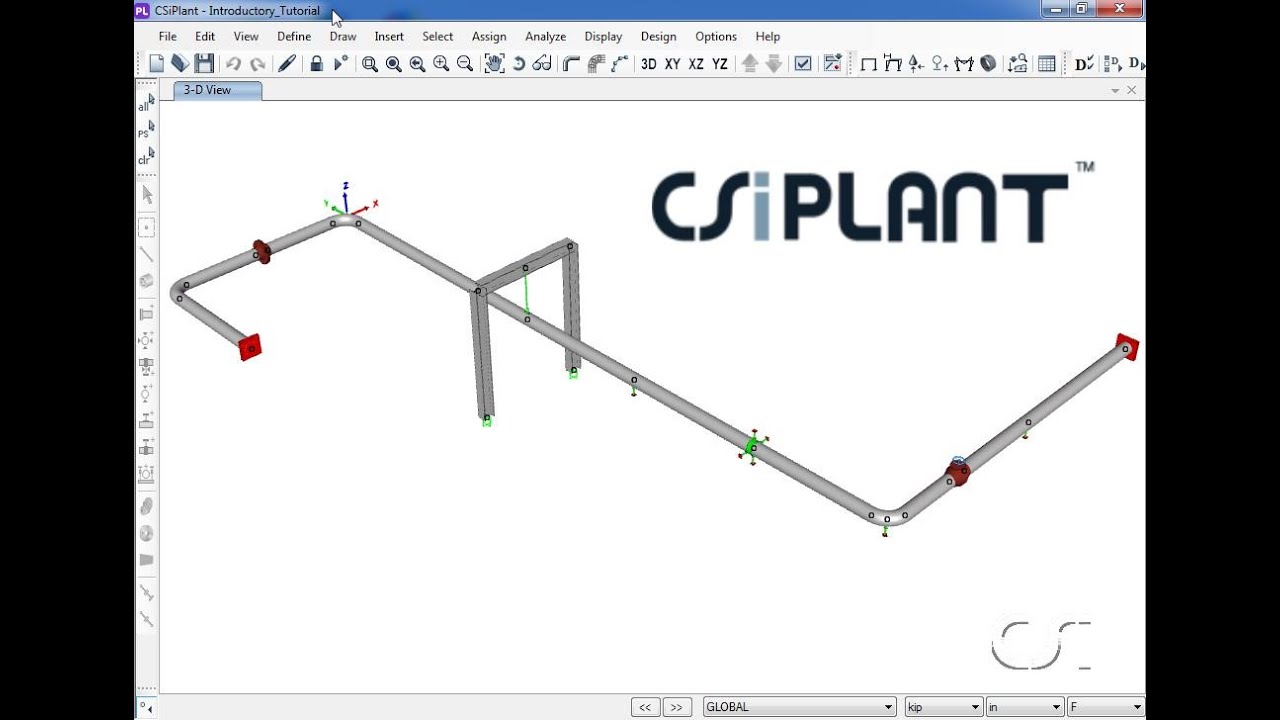1280x720 pixels.
Task: Open display tables grid icon
Action: click(1047, 64)
